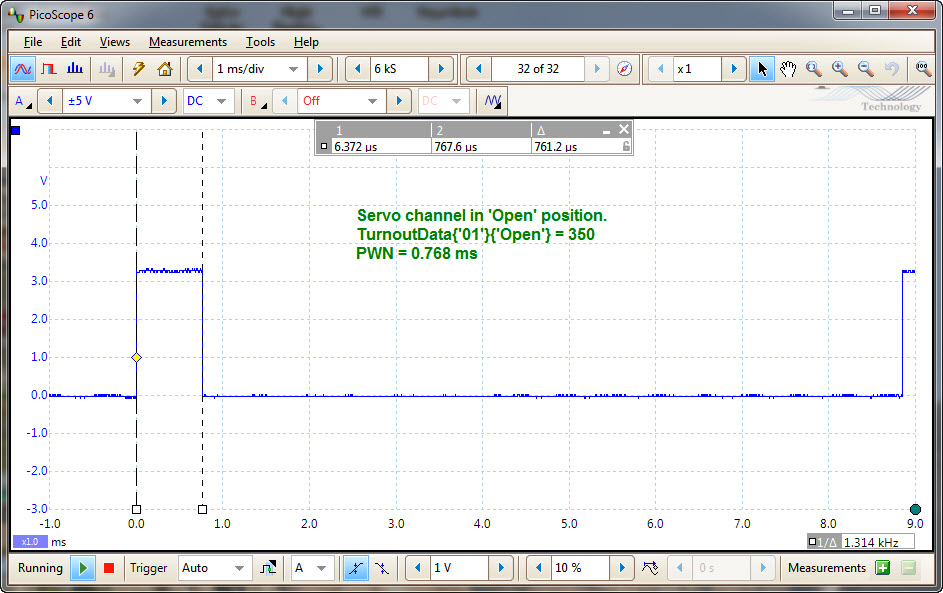Open the Tools menu
Screen dimensions: 943x593
pos(260,42)
